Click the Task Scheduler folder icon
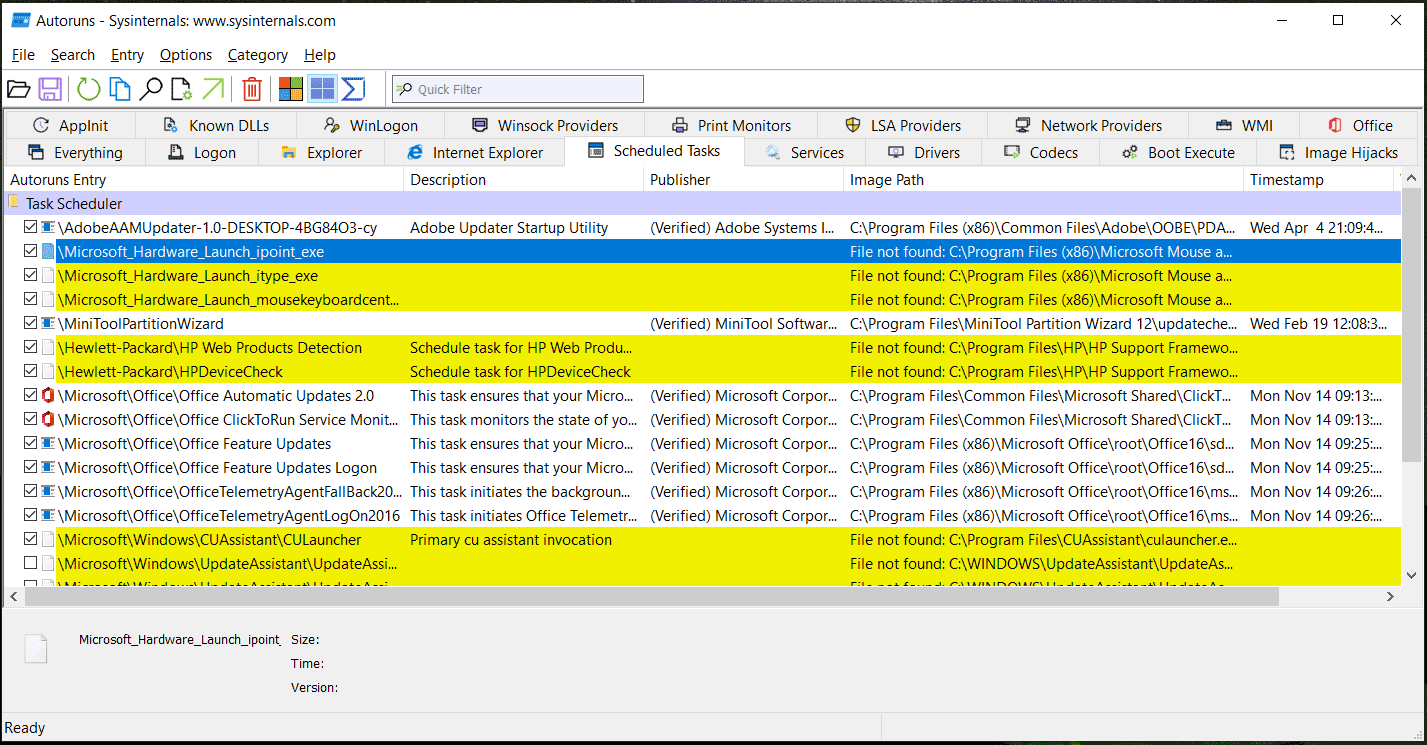The height and width of the screenshot is (745, 1427). [x=14, y=203]
